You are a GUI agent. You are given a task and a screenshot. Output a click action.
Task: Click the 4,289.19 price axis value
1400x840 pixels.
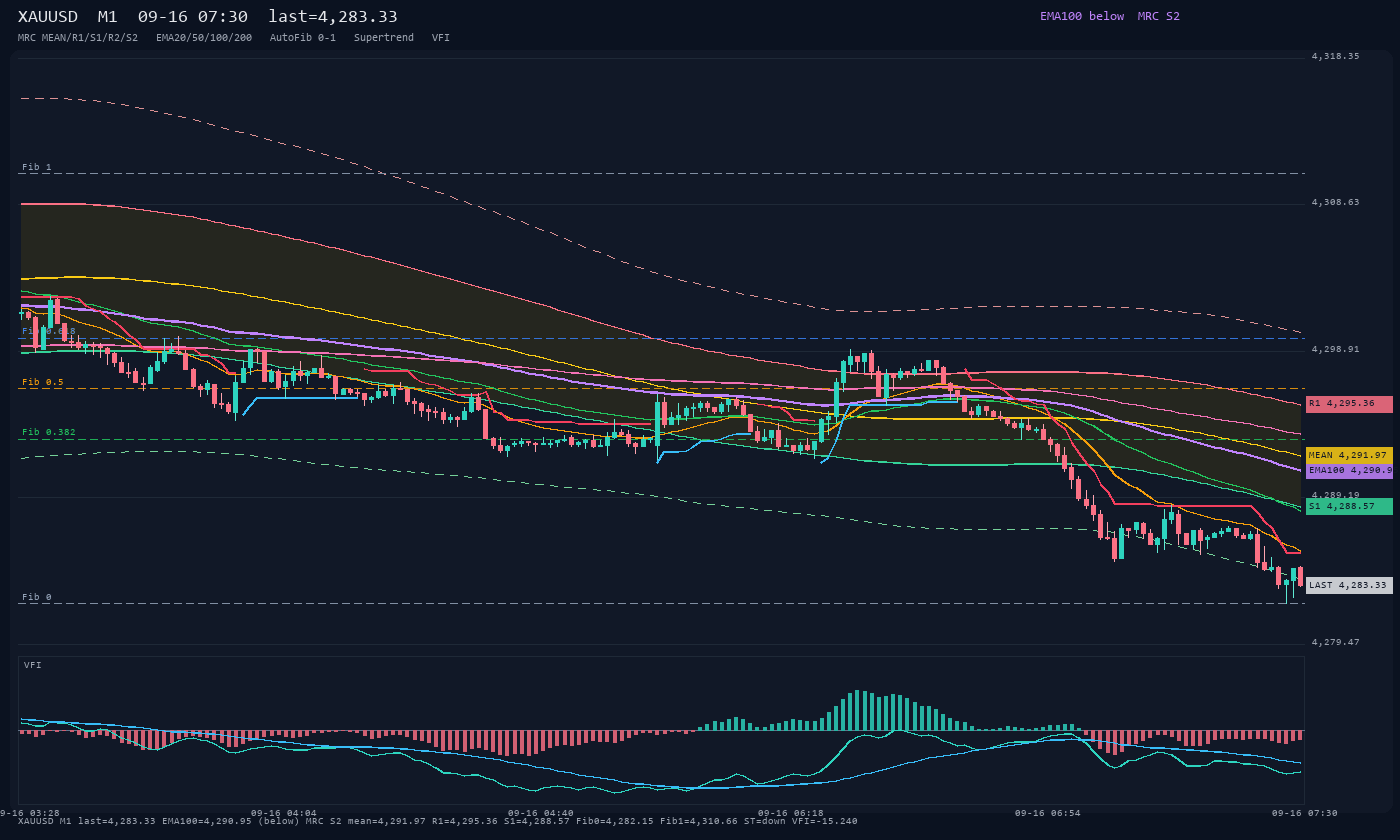click(1336, 495)
